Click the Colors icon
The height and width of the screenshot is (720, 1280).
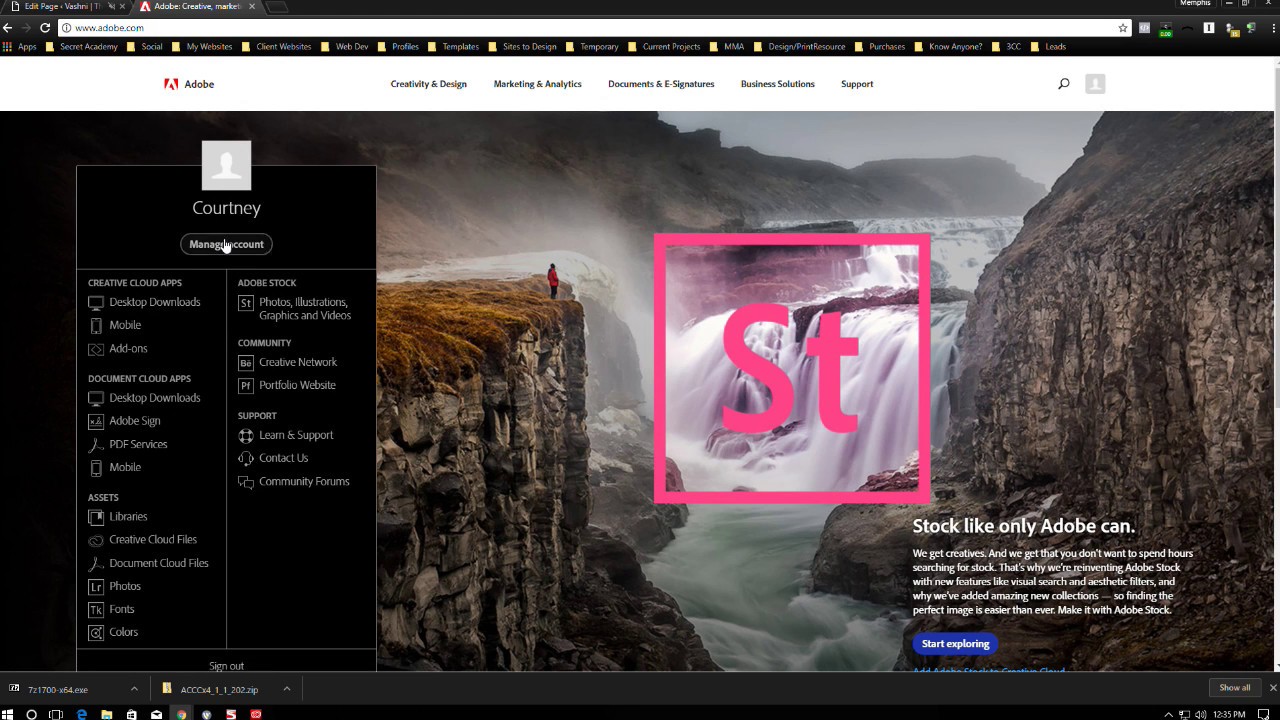click(96, 633)
